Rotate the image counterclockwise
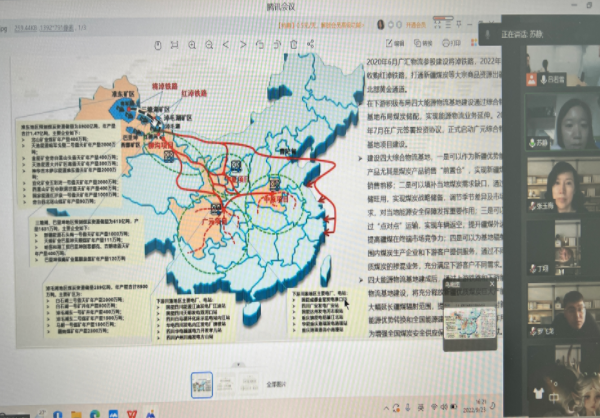This screenshot has height=418, width=600. click(260, 45)
